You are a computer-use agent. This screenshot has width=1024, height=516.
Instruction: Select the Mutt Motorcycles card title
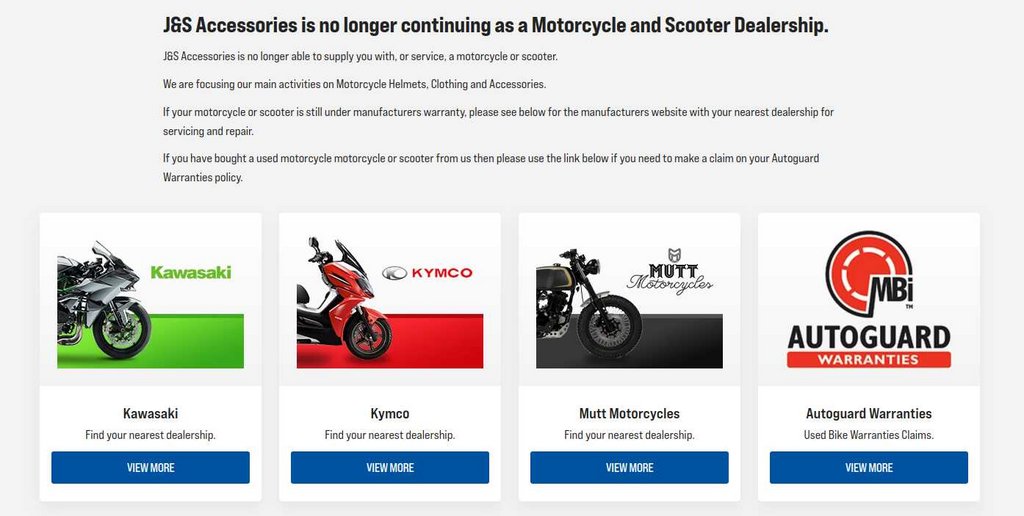tap(630, 413)
